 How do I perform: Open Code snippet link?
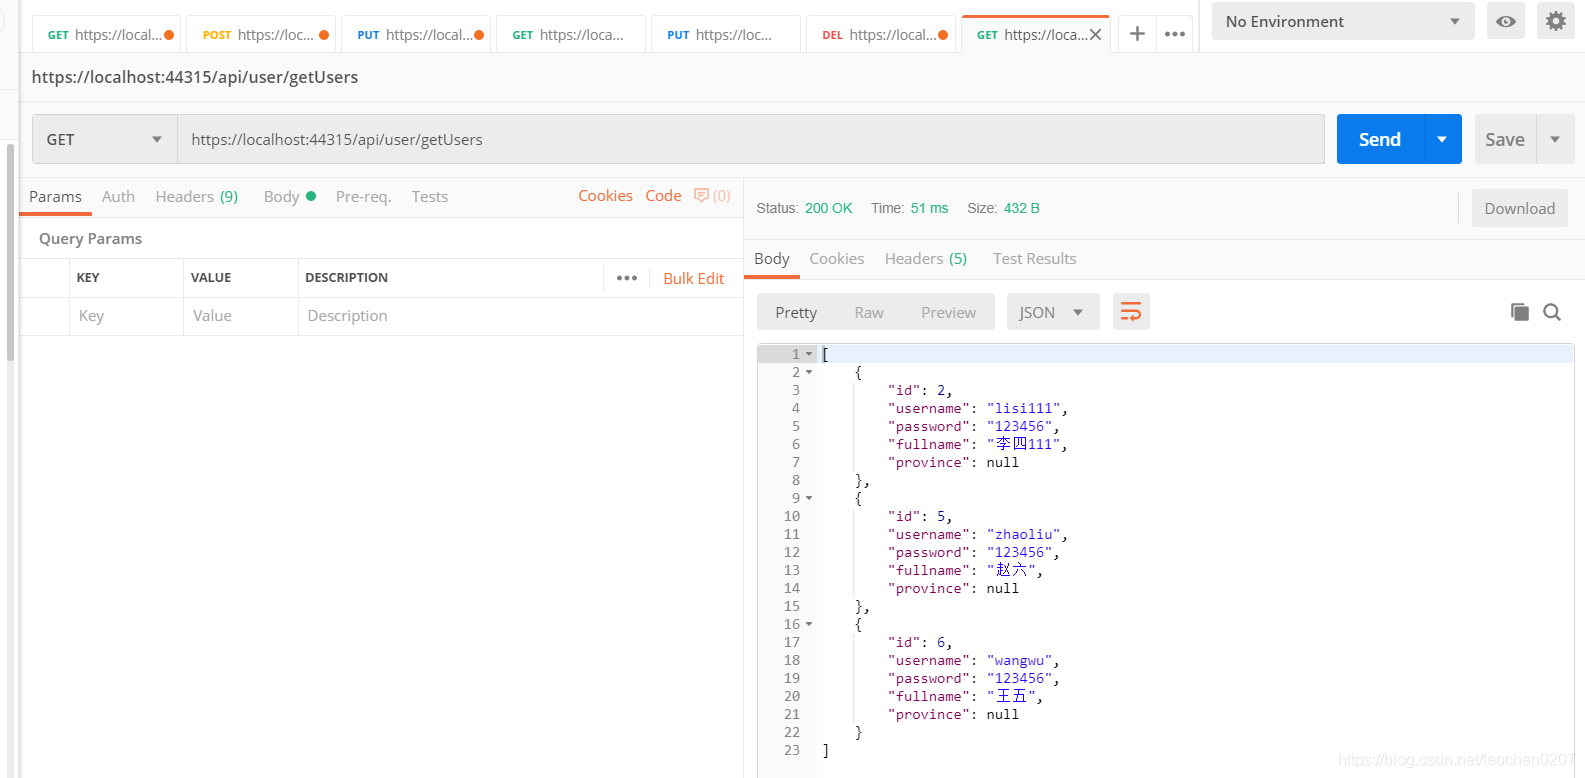663,196
